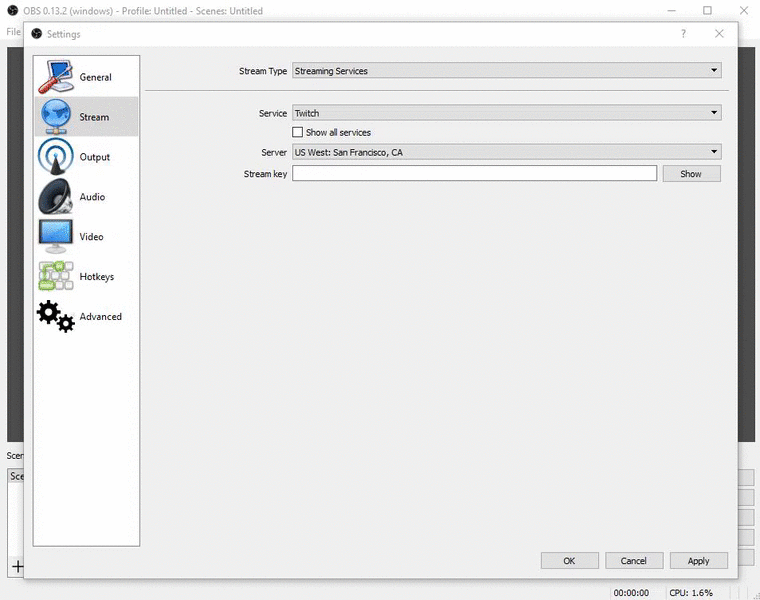The image size is (760, 600).
Task: Select the Stream tab label
Action: [94, 117]
